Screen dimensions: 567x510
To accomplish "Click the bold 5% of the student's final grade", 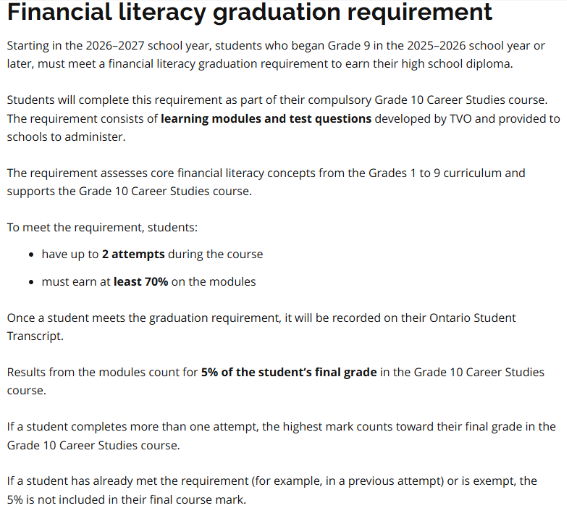I will (x=289, y=372).
